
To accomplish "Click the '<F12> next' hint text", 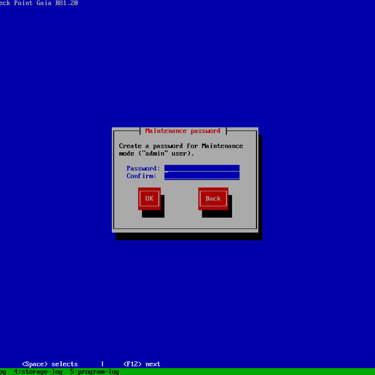I will click(142, 364).
